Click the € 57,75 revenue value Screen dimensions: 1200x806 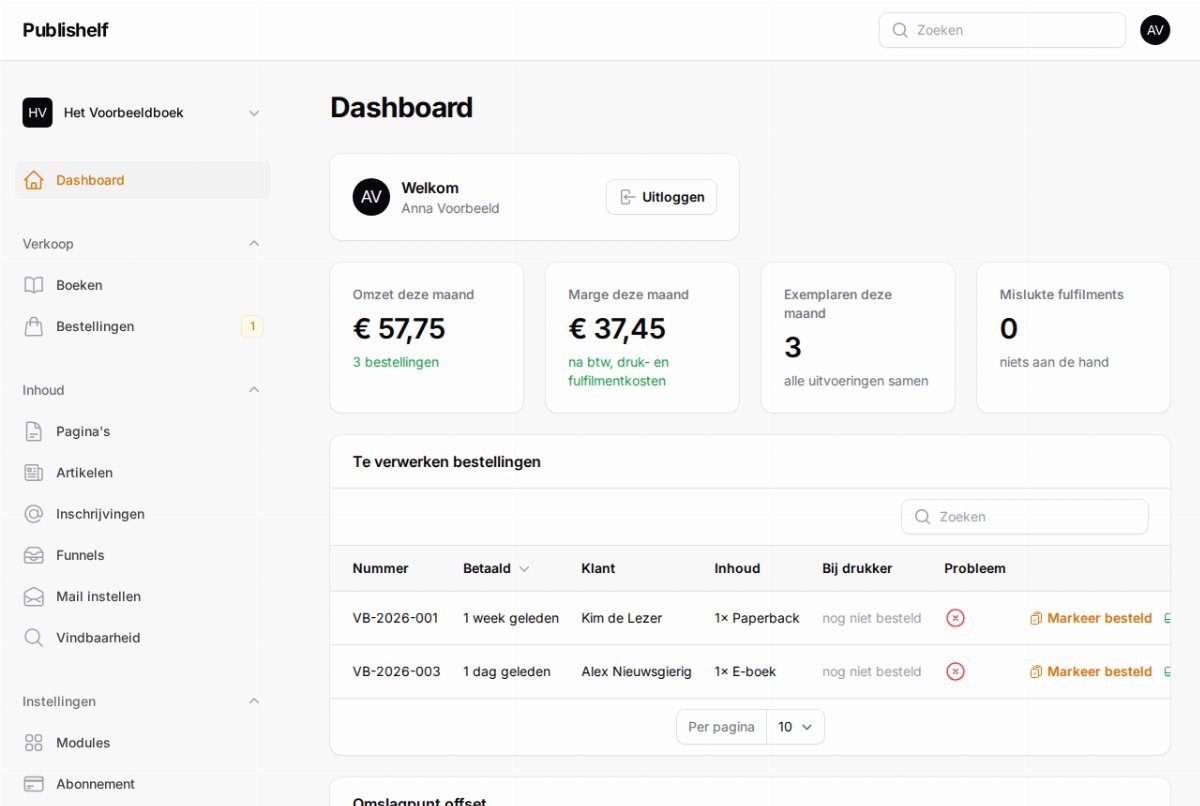[x=399, y=328]
